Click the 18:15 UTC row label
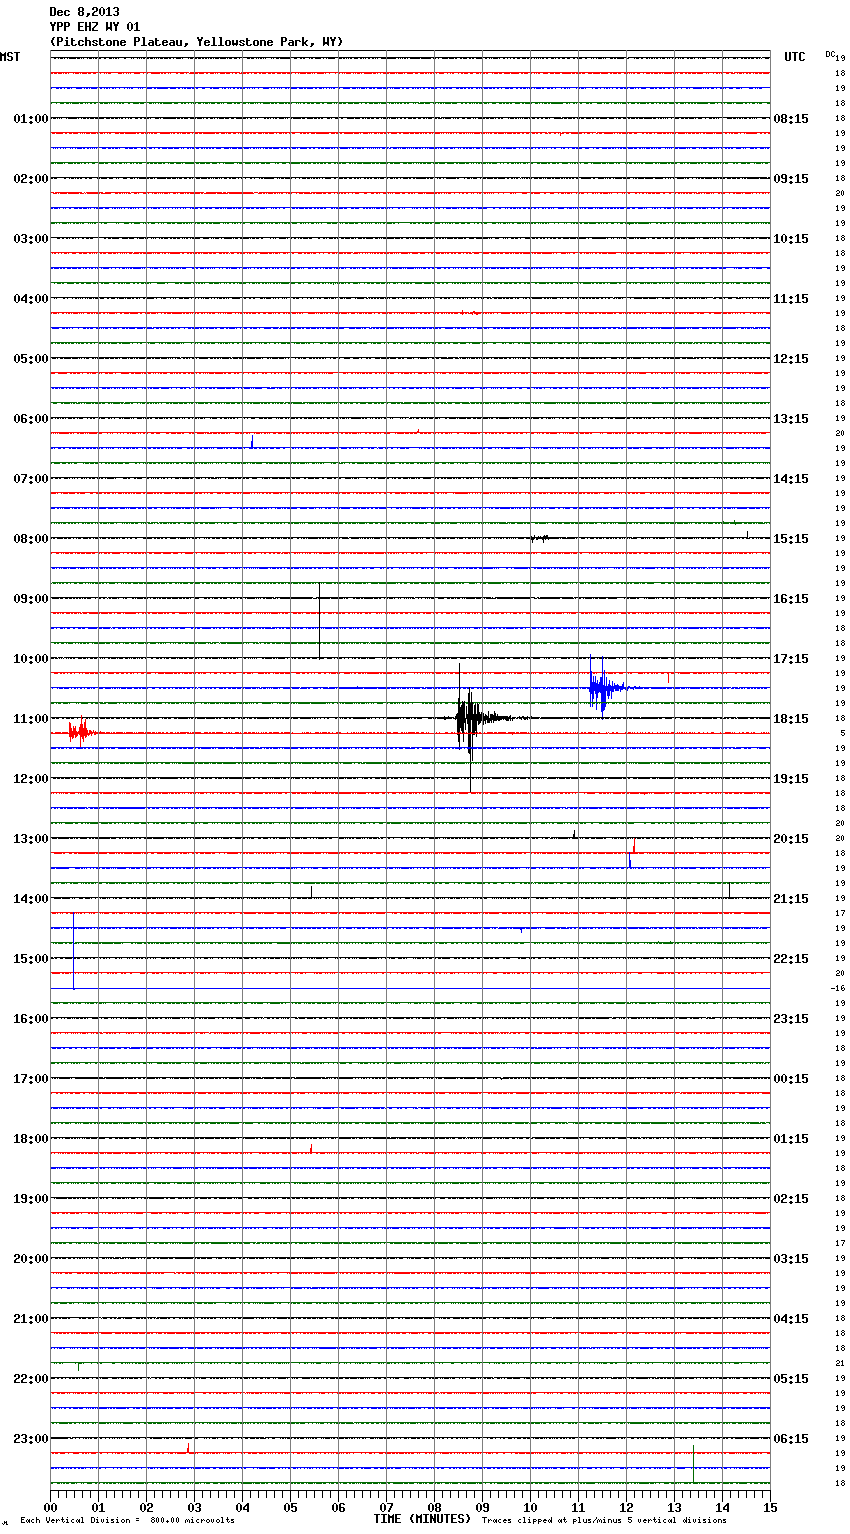The image size is (850, 1534). [791, 719]
